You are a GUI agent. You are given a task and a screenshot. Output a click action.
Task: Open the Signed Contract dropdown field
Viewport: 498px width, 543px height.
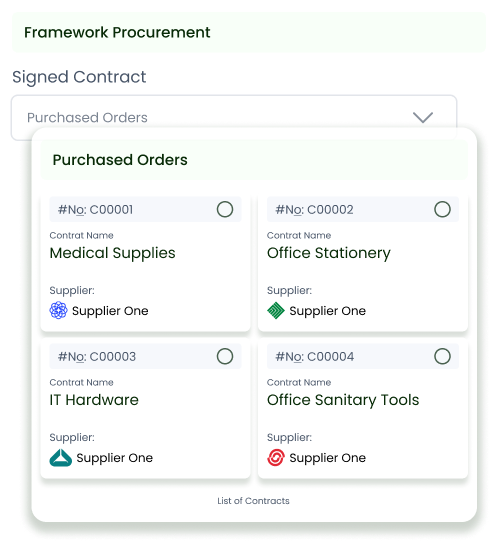pos(234,117)
